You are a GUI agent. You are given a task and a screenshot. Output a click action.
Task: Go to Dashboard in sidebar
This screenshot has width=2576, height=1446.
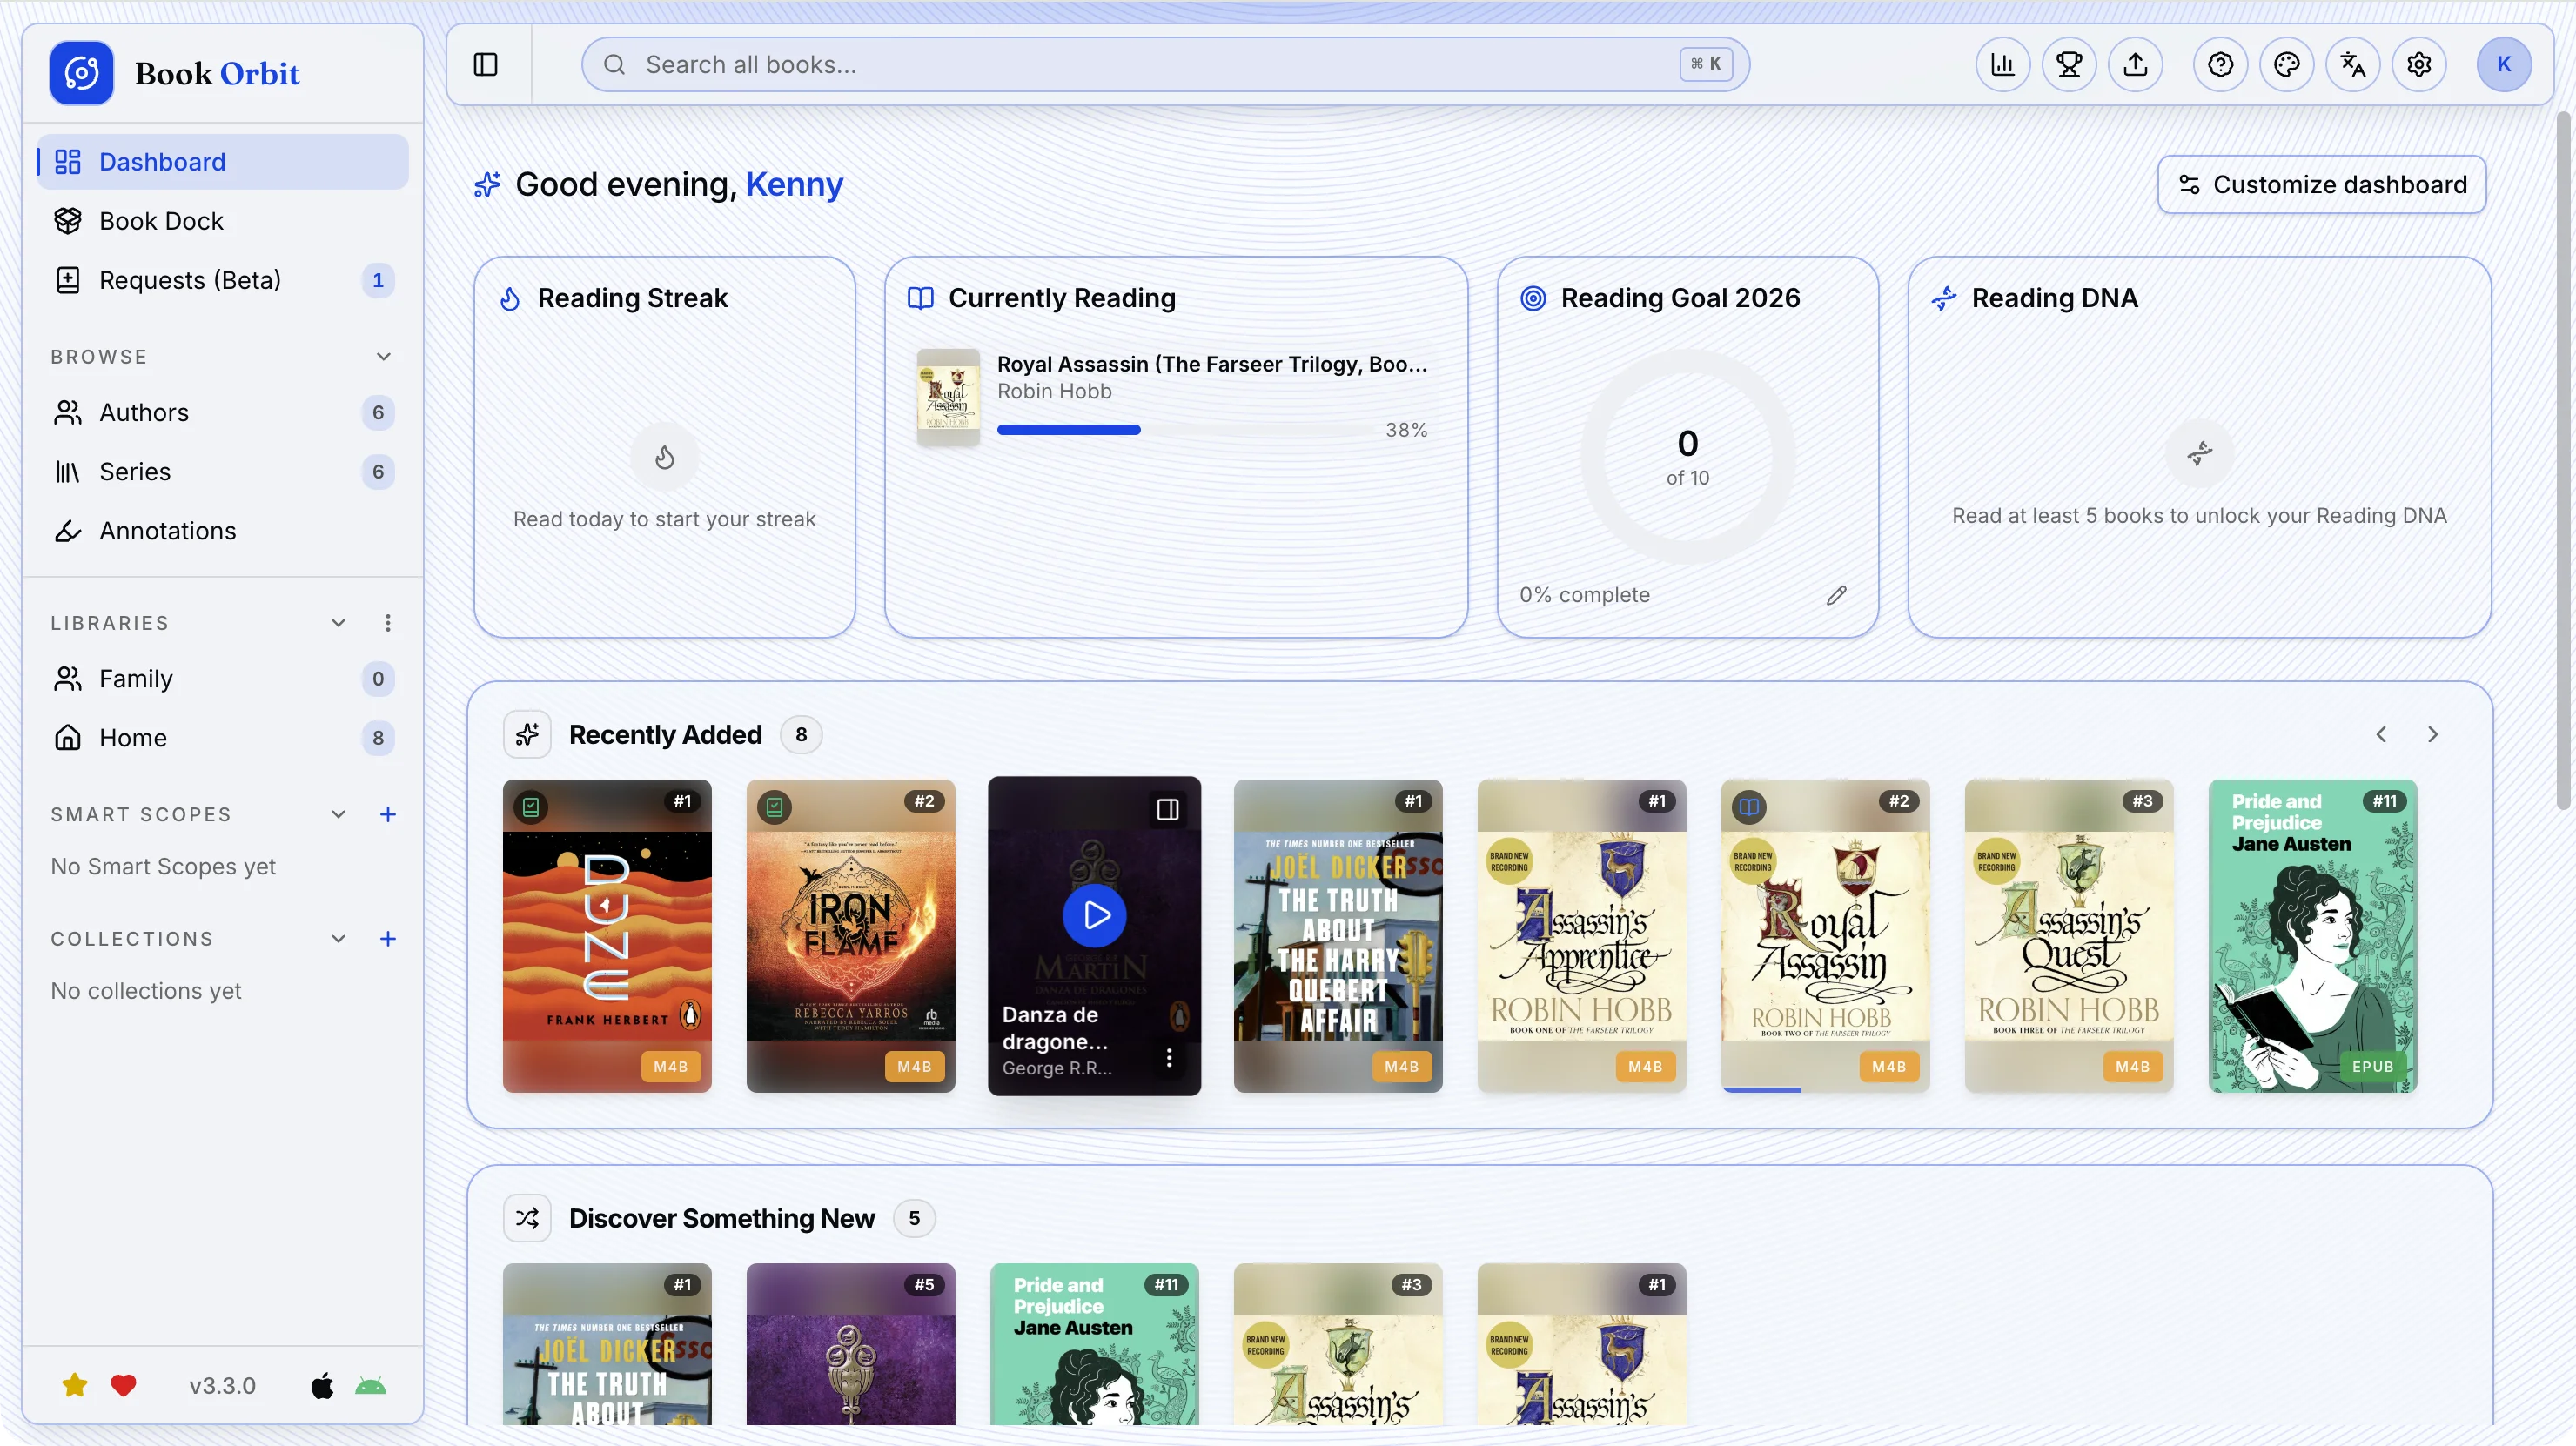click(x=222, y=162)
